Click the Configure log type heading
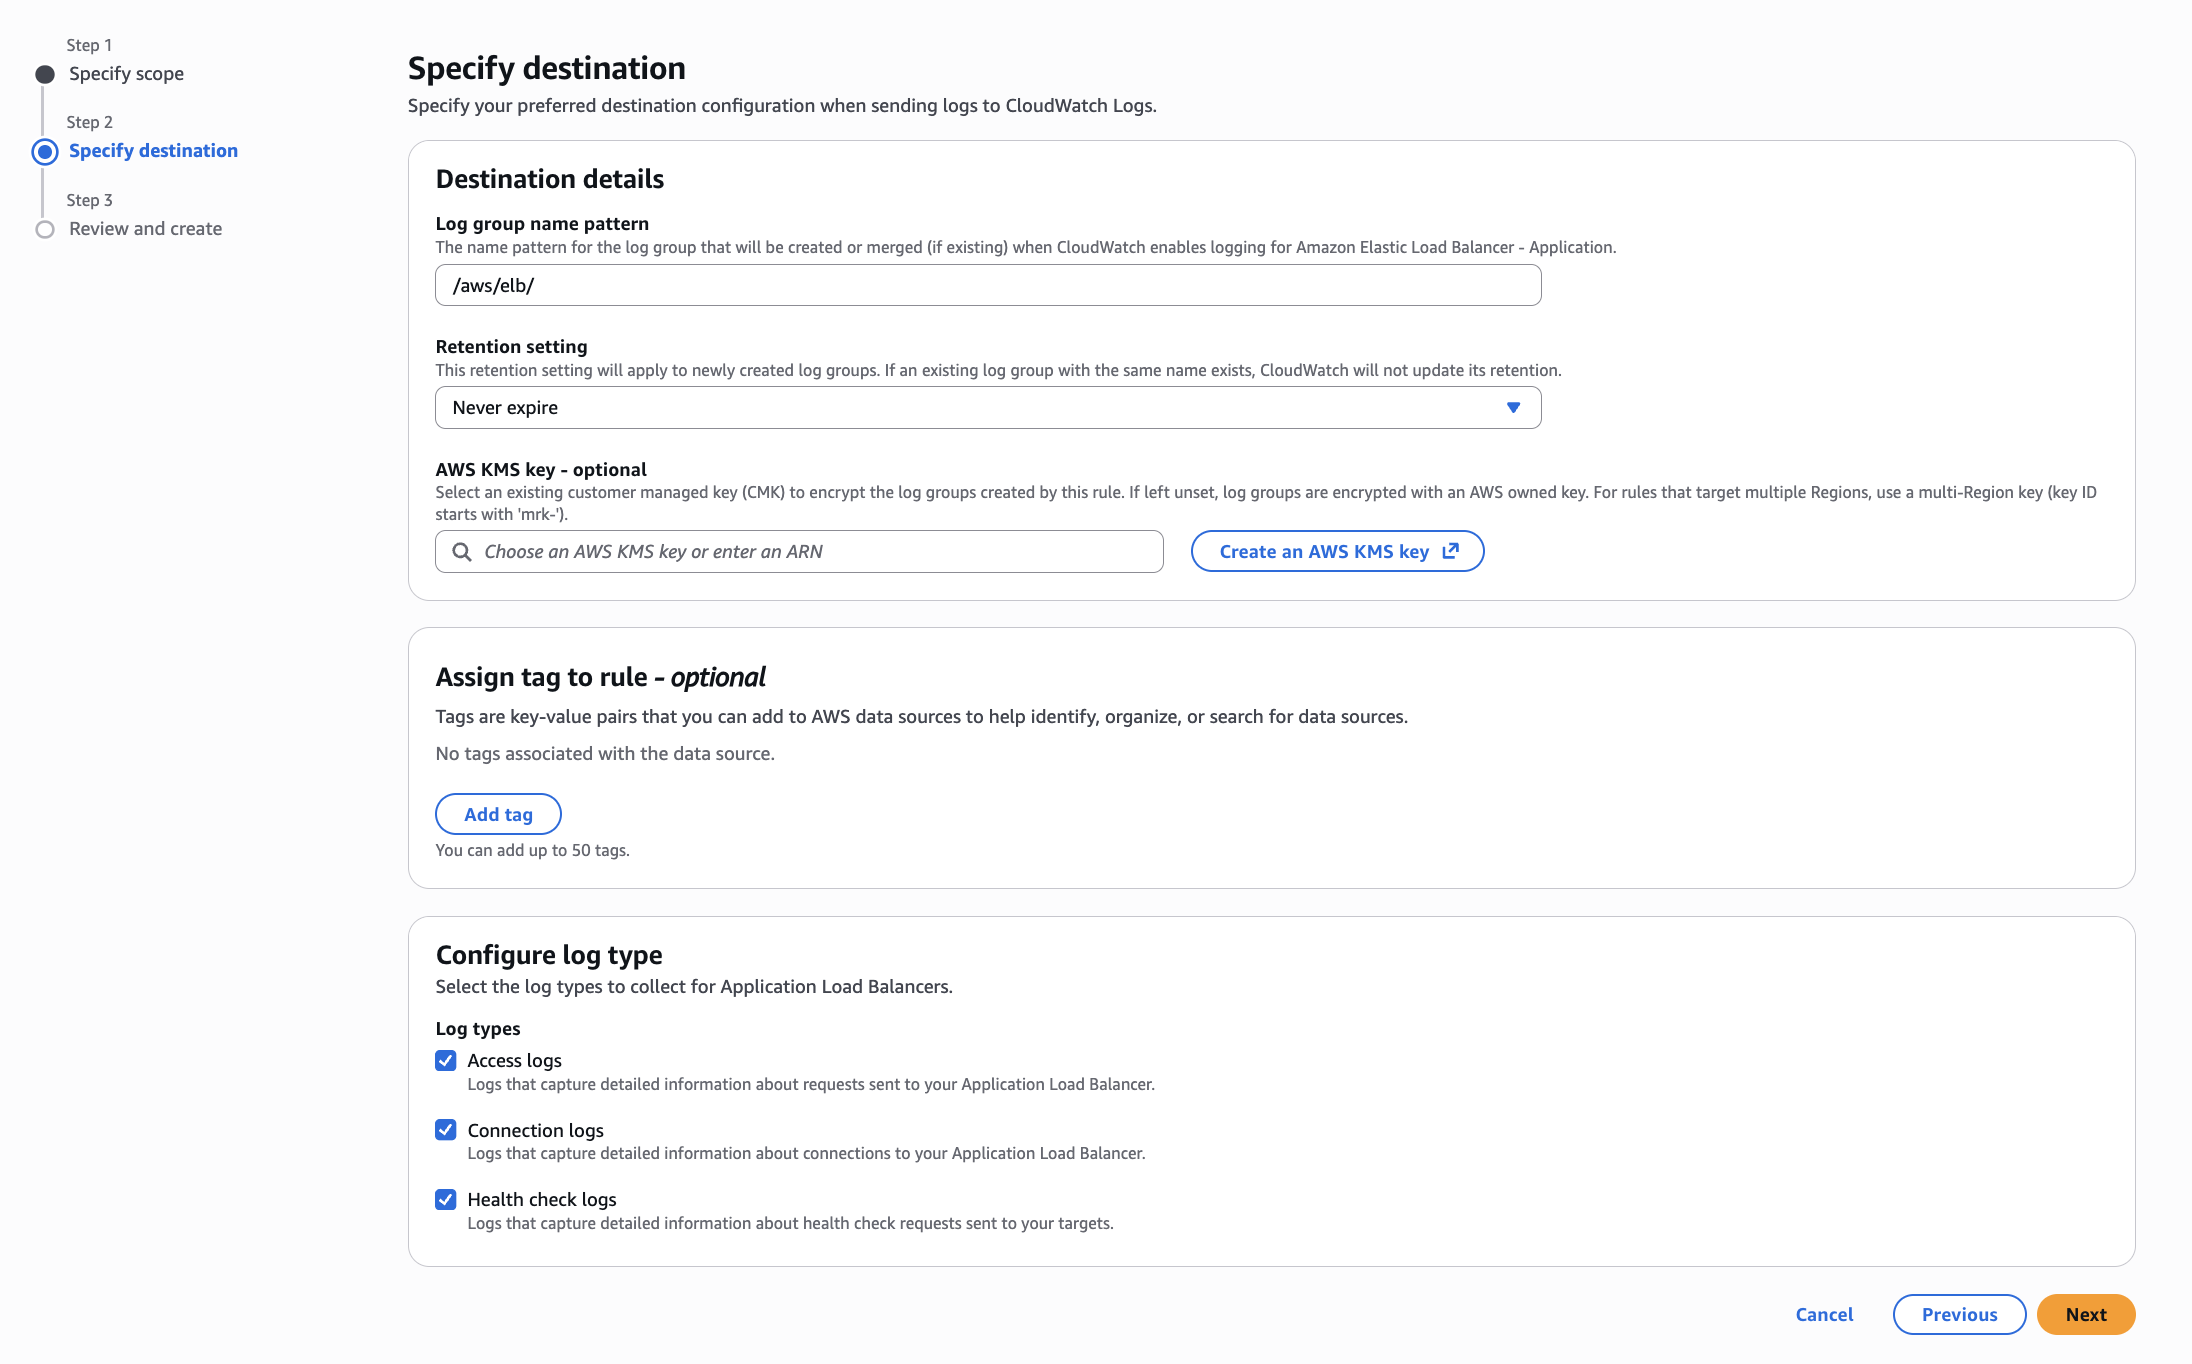This screenshot has width=2192, height=1364. (x=549, y=954)
